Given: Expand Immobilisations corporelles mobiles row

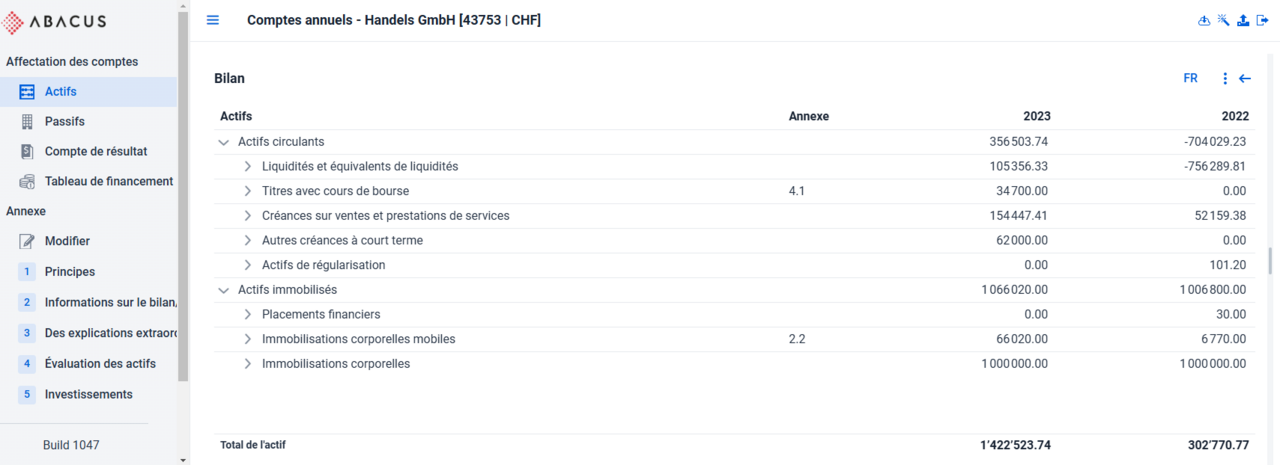Looking at the screenshot, I should click(248, 339).
